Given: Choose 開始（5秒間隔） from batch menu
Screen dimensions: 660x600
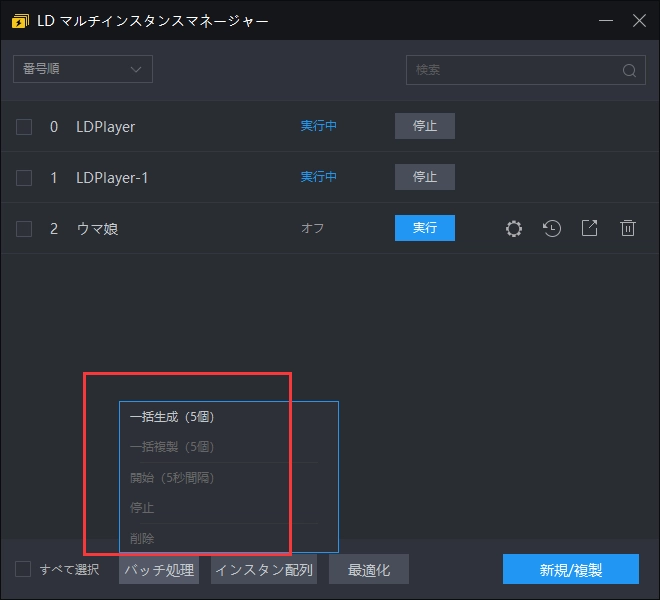Looking at the screenshot, I should pos(229,478).
